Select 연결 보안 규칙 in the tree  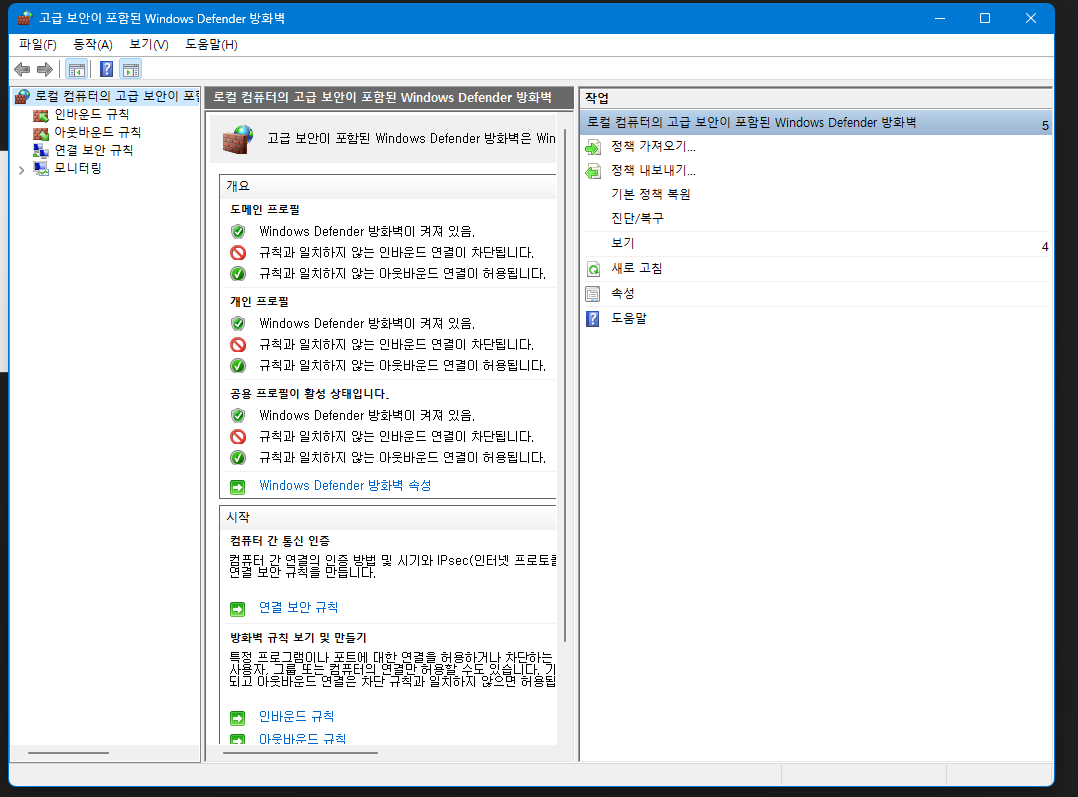tap(94, 150)
